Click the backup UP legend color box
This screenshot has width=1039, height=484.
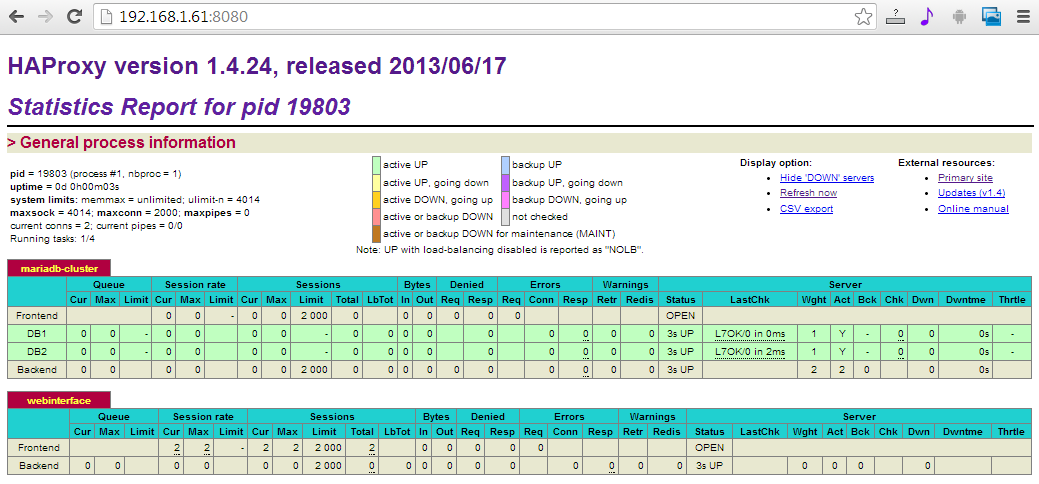pyautogui.click(x=506, y=164)
